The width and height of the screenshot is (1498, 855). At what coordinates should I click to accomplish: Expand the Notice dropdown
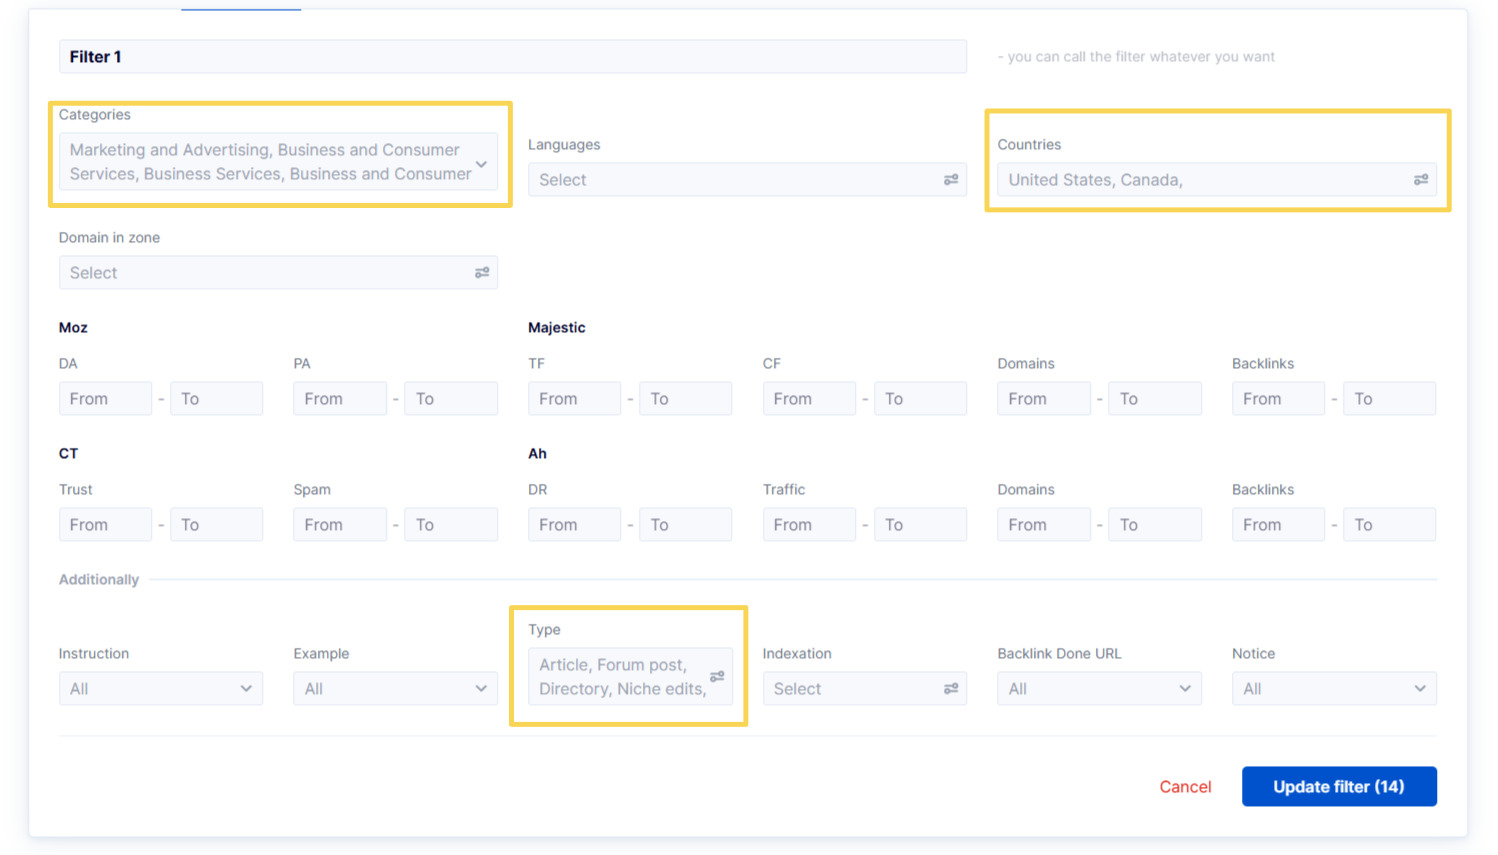pyautogui.click(x=1333, y=688)
